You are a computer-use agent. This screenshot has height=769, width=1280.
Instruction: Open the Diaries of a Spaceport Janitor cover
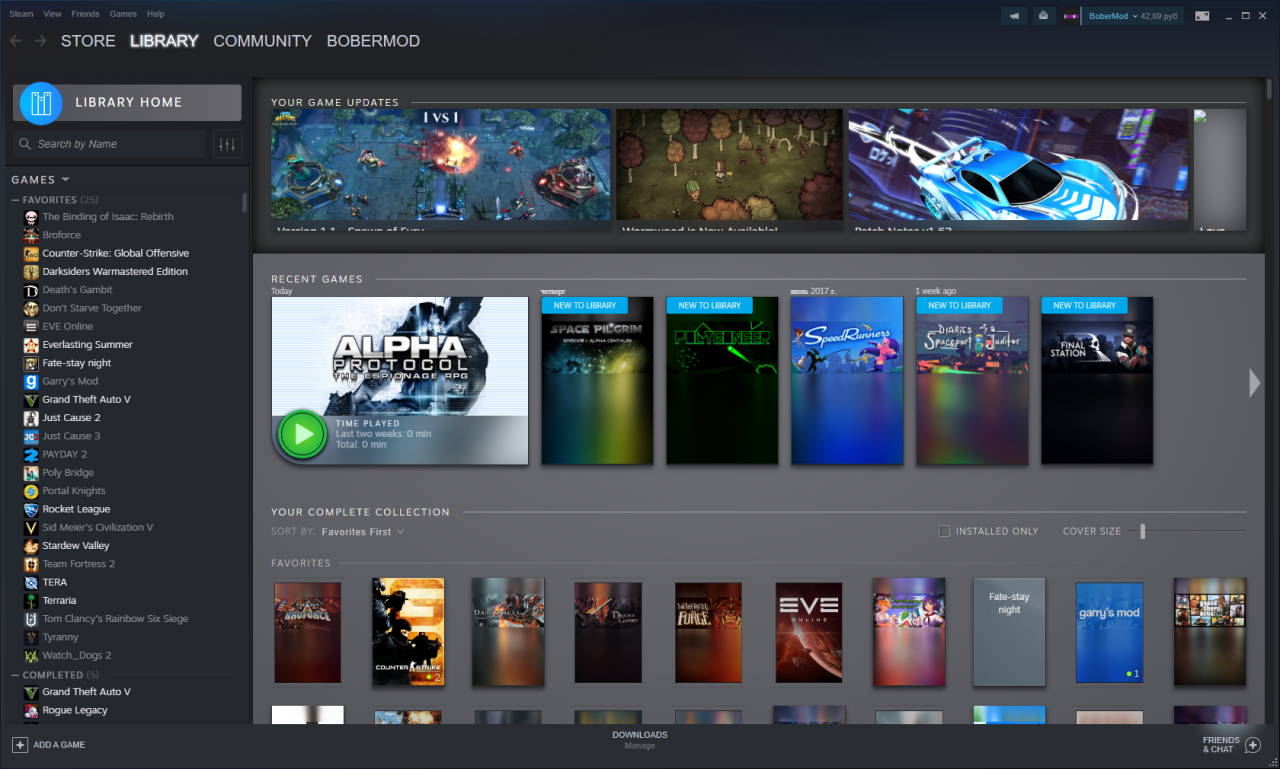[x=972, y=381]
